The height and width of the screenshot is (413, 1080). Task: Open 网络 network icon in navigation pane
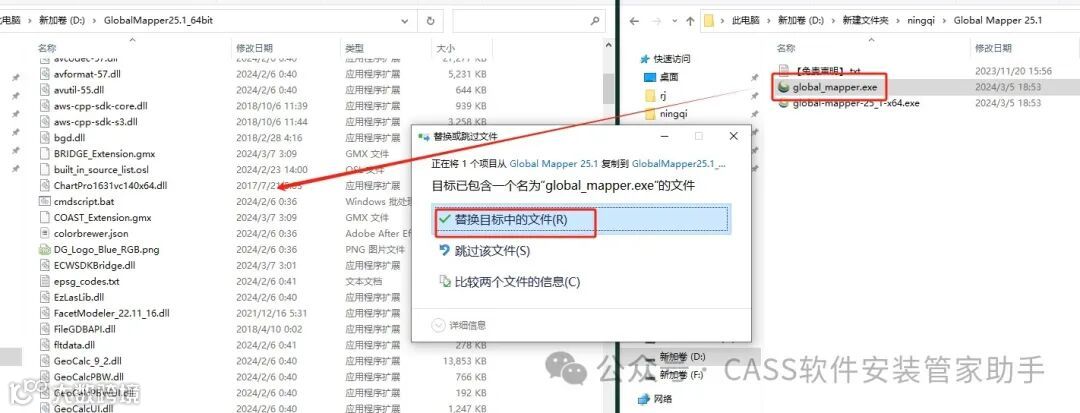point(645,399)
